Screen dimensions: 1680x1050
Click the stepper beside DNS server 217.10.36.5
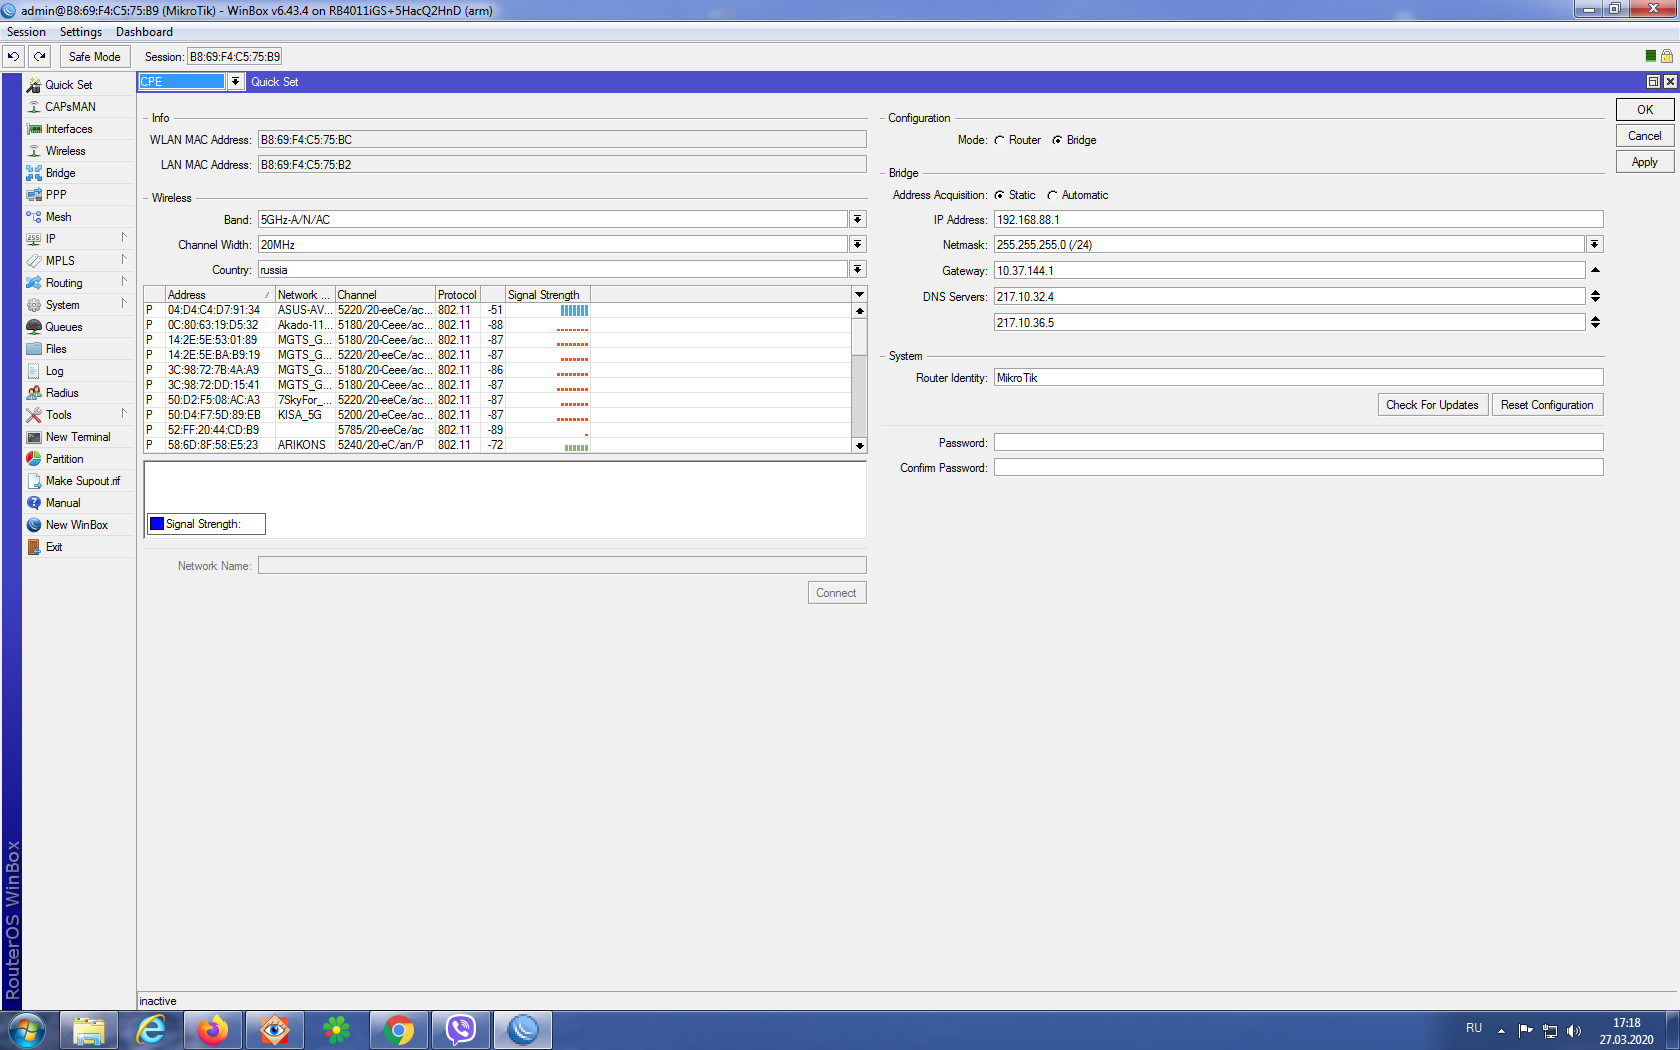1595,322
